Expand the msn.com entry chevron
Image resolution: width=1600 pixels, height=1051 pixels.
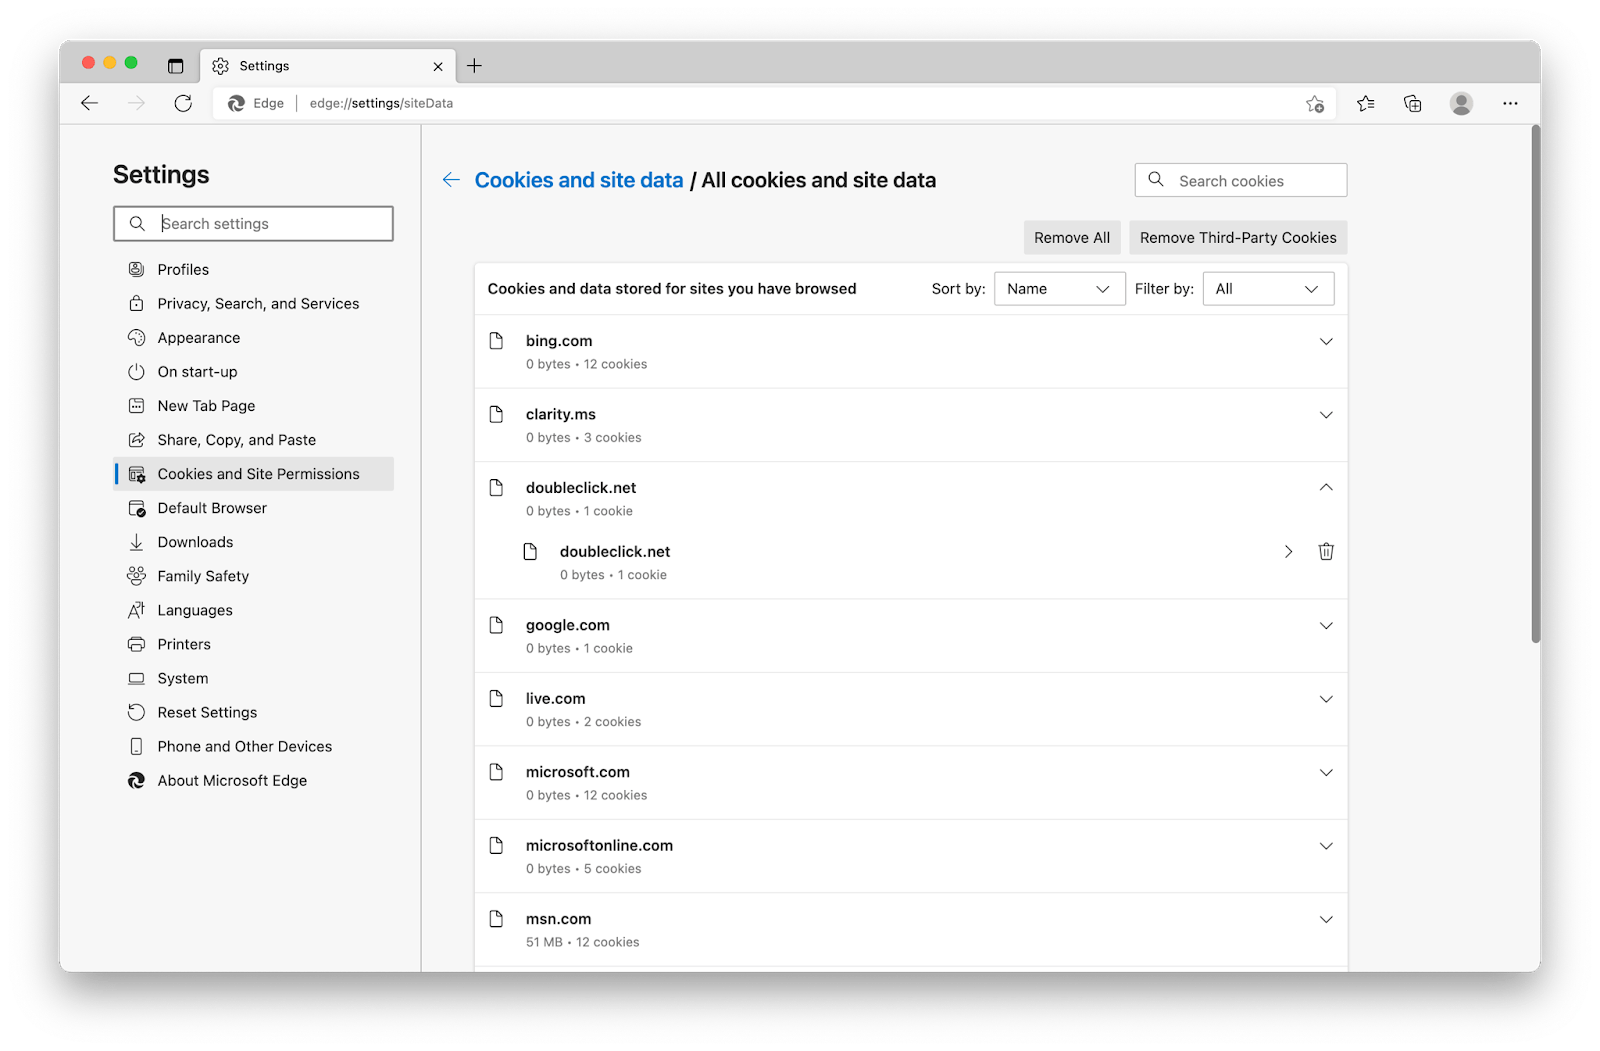point(1326,919)
